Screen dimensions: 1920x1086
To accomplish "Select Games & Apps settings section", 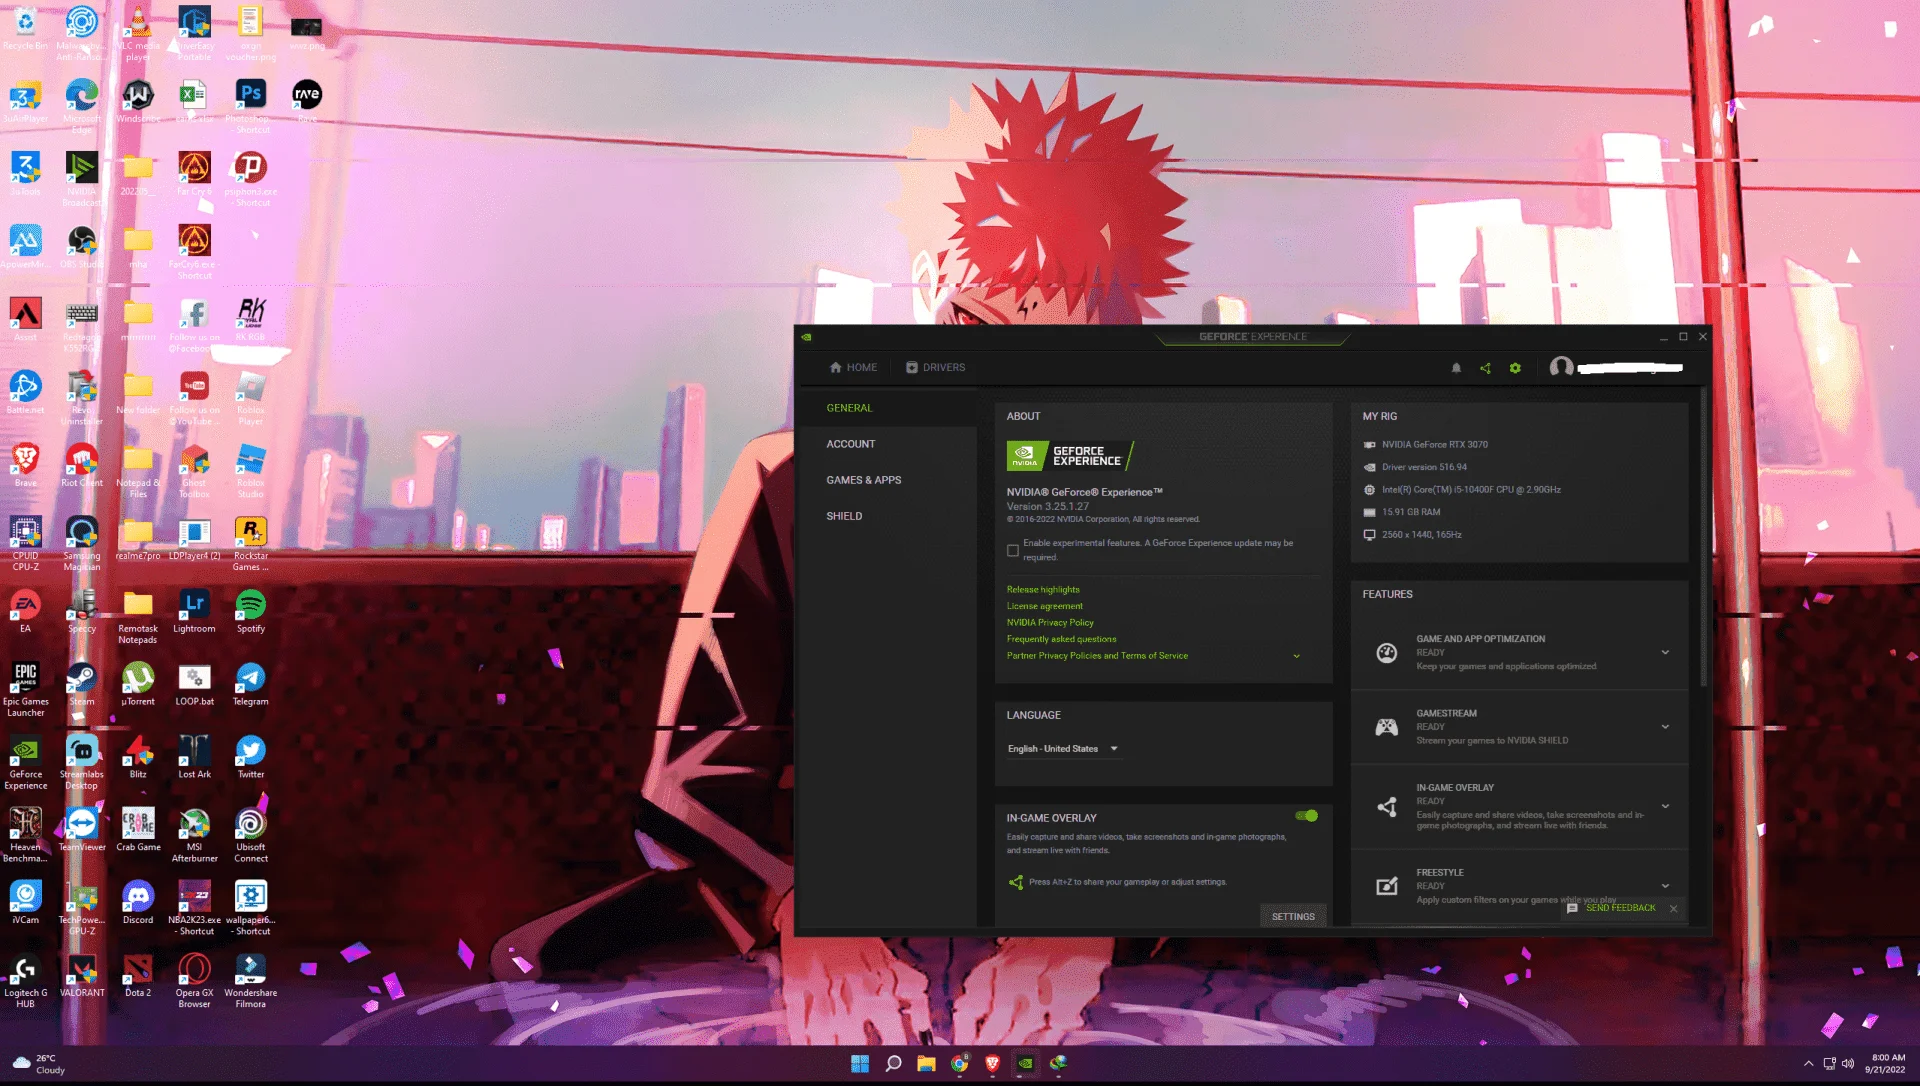I will [x=863, y=480].
